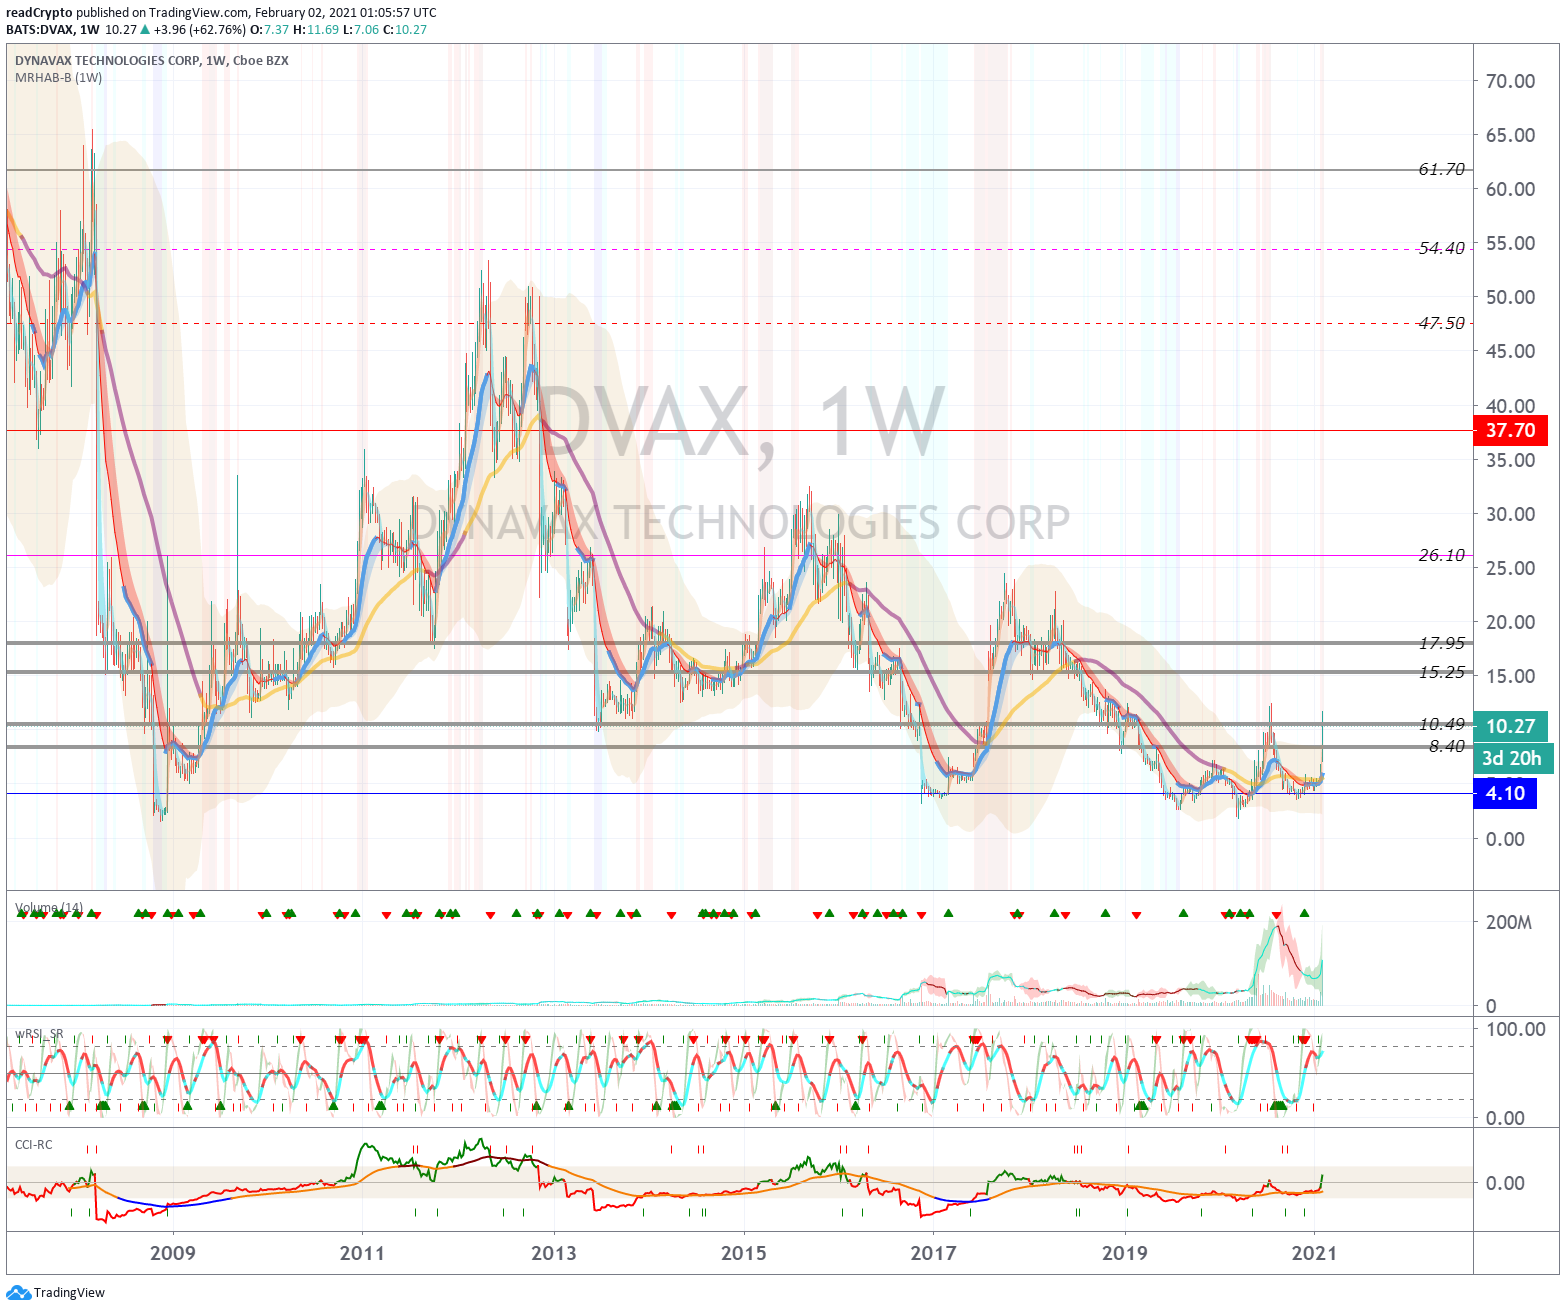Click the 10.49 level label
1566x1311 pixels.
pos(1441,724)
